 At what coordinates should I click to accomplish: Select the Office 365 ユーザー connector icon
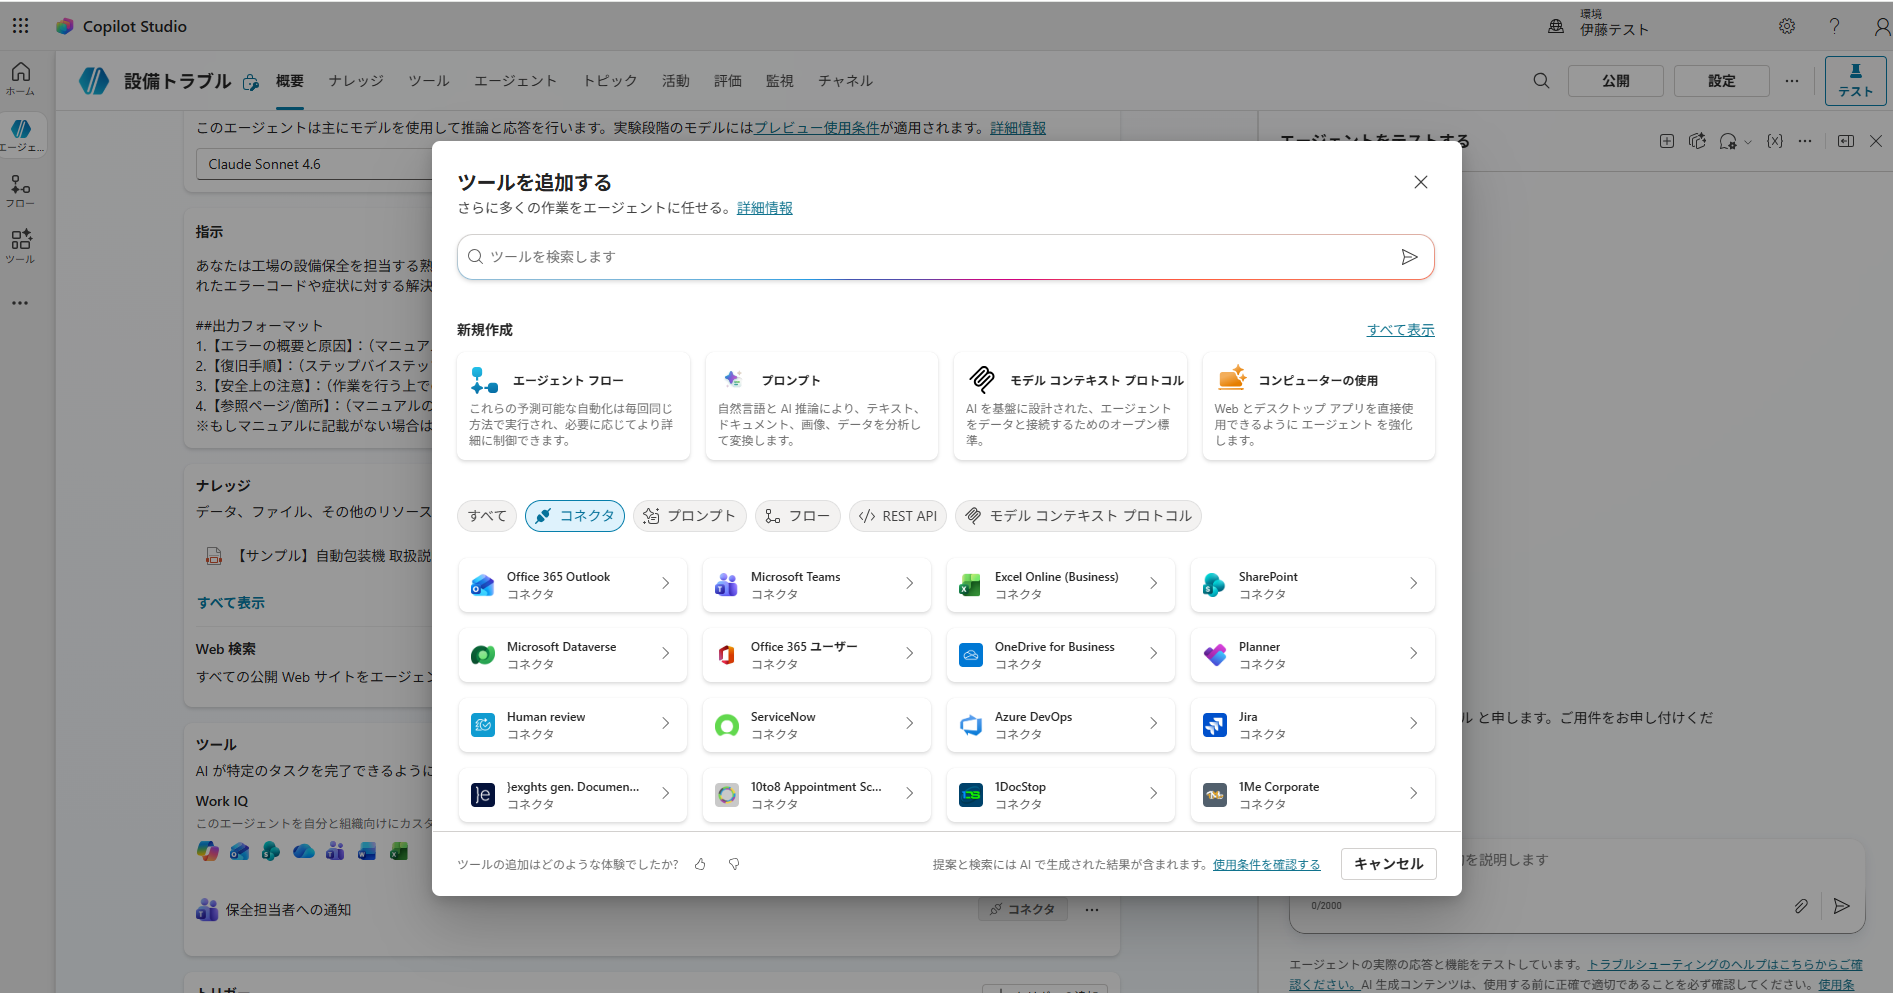click(x=727, y=655)
